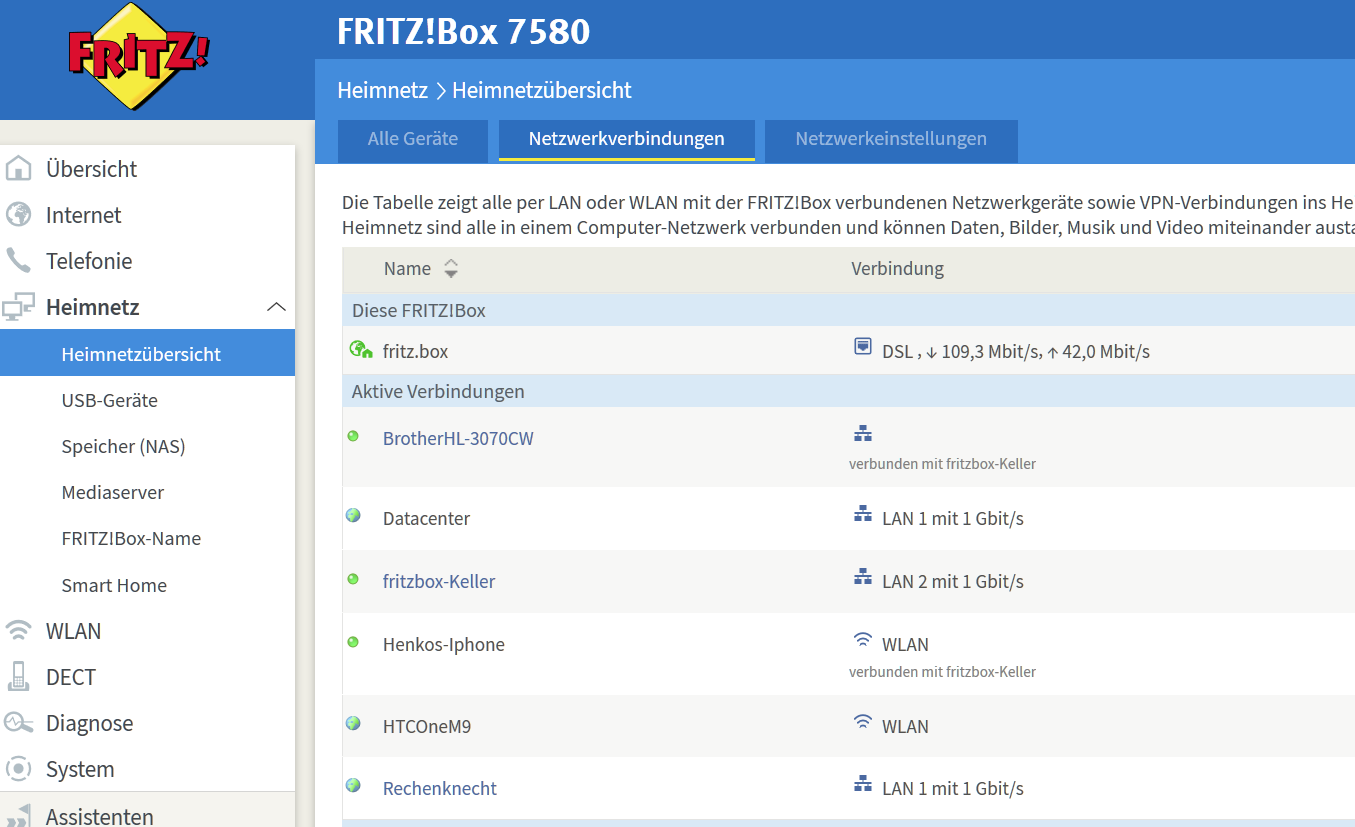This screenshot has width=1355, height=827.
Task: Open Übersicht in the sidebar
Action: pyautogui.click(x=92, y=169)
